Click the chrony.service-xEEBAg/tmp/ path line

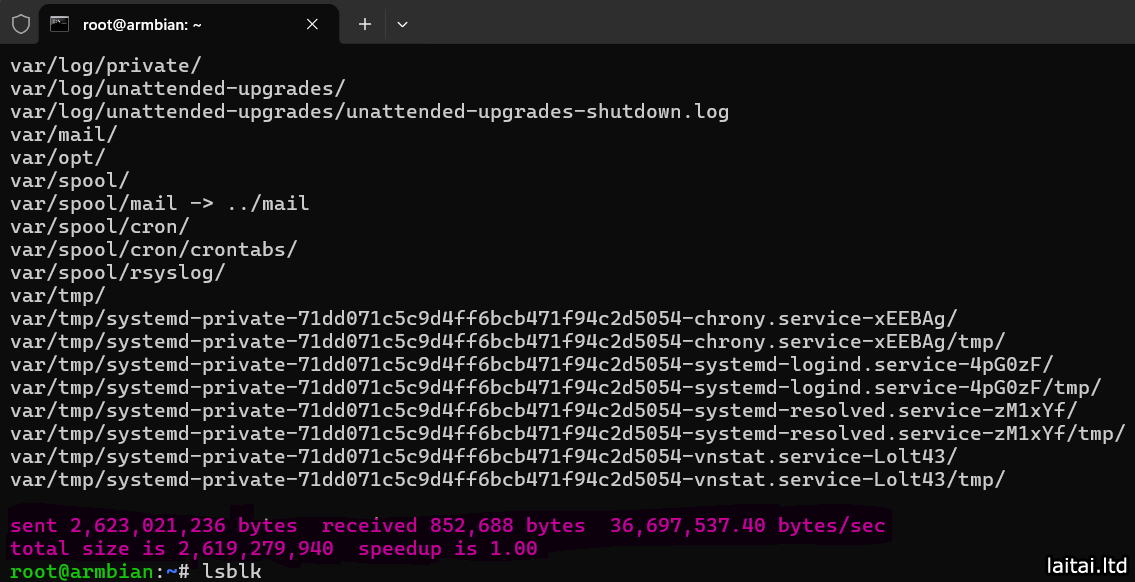click(x=508, y=342)
